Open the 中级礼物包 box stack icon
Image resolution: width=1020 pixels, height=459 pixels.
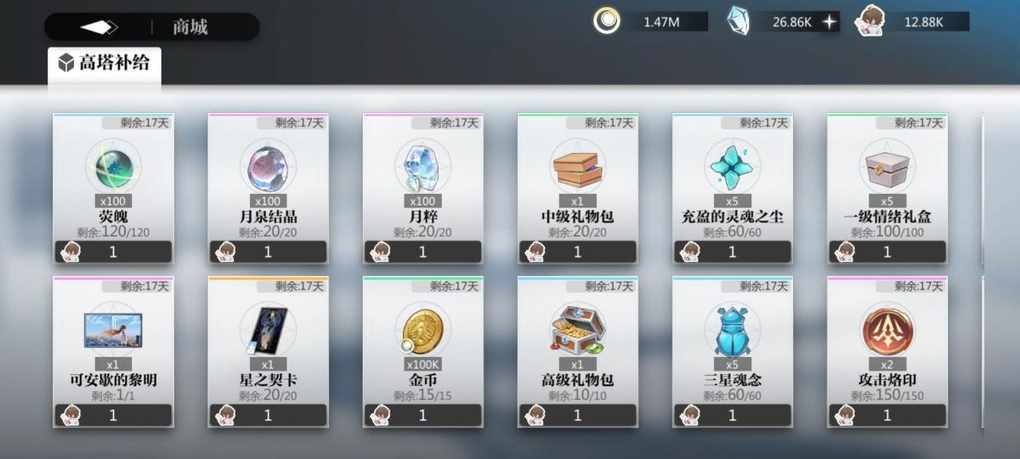click(x=577, y=168)
